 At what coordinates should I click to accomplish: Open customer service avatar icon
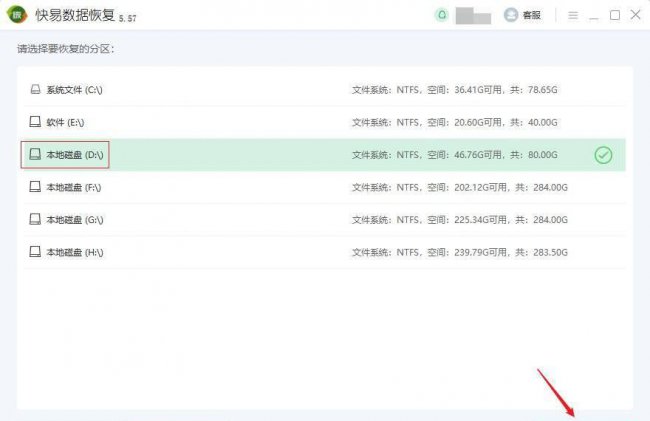511,15
